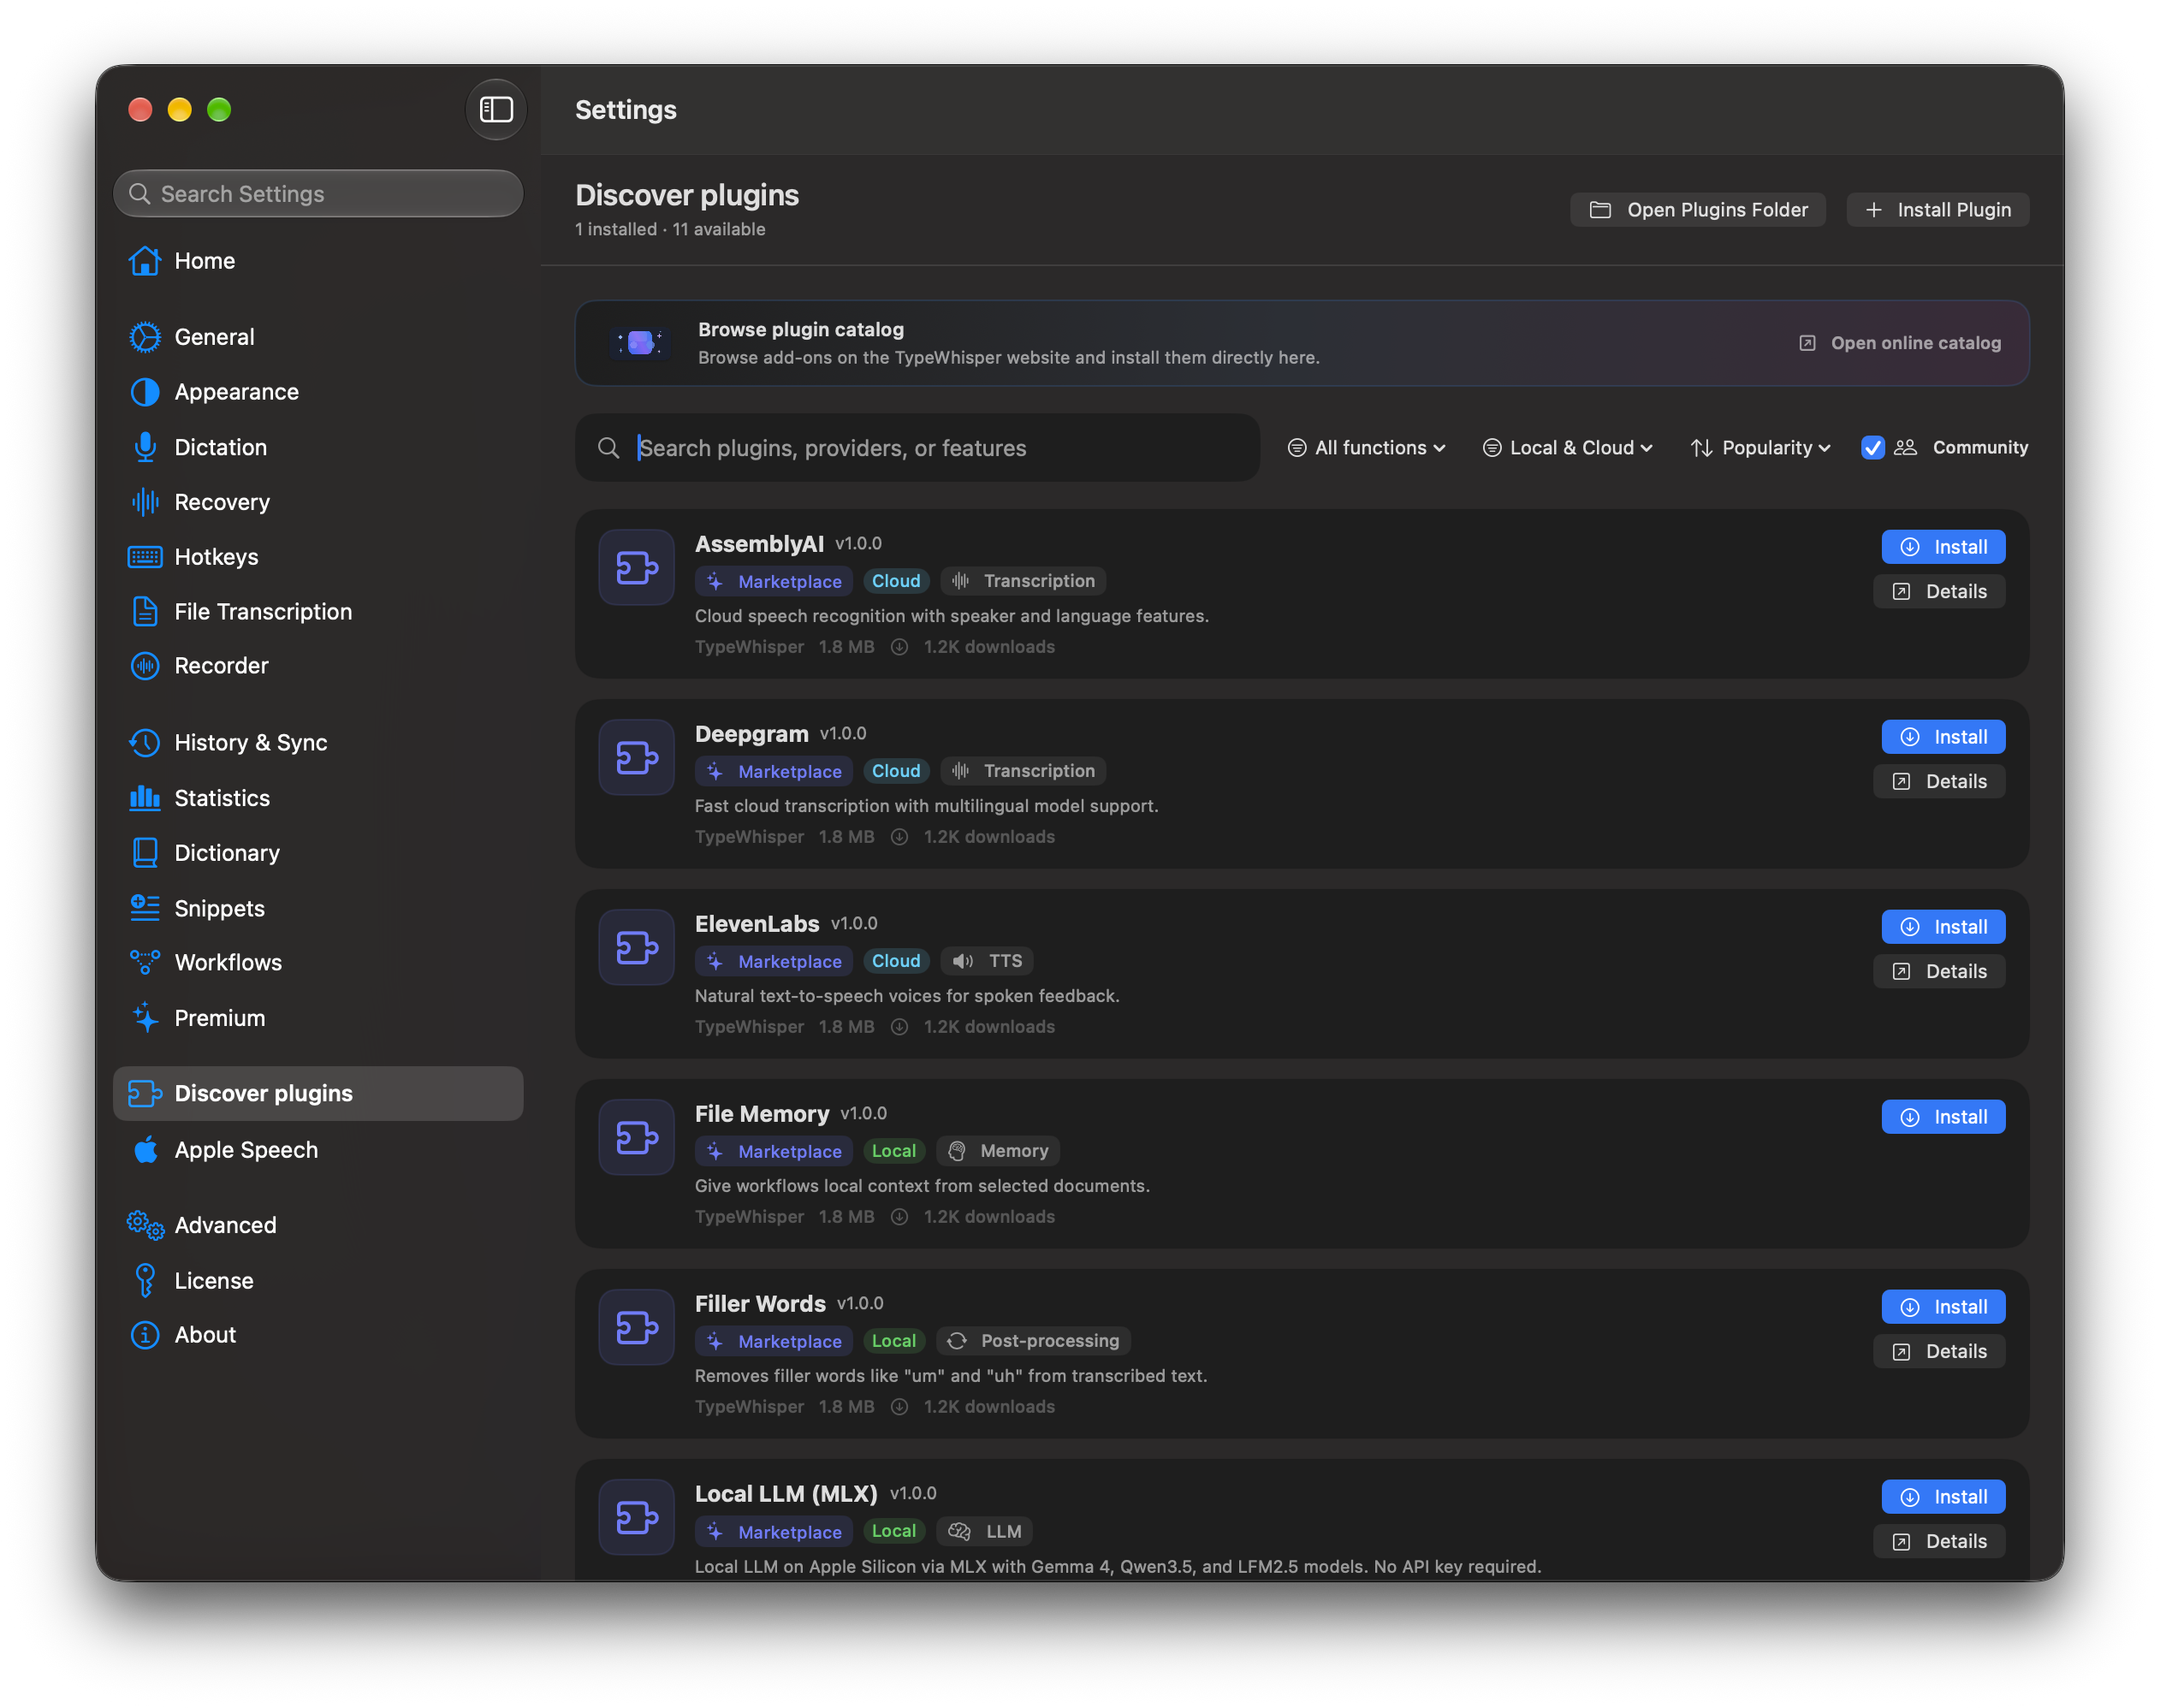Click the plus icon in Install Plugin
This screenshot has width=2160, height=1708.
point(1874,210)
